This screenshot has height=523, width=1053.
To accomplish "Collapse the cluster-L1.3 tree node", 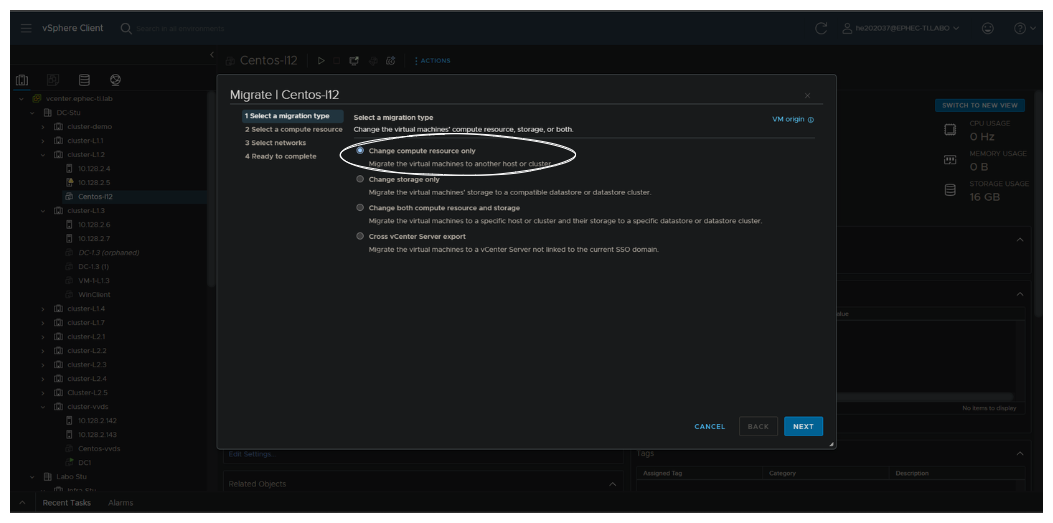I will coord(43,211).
